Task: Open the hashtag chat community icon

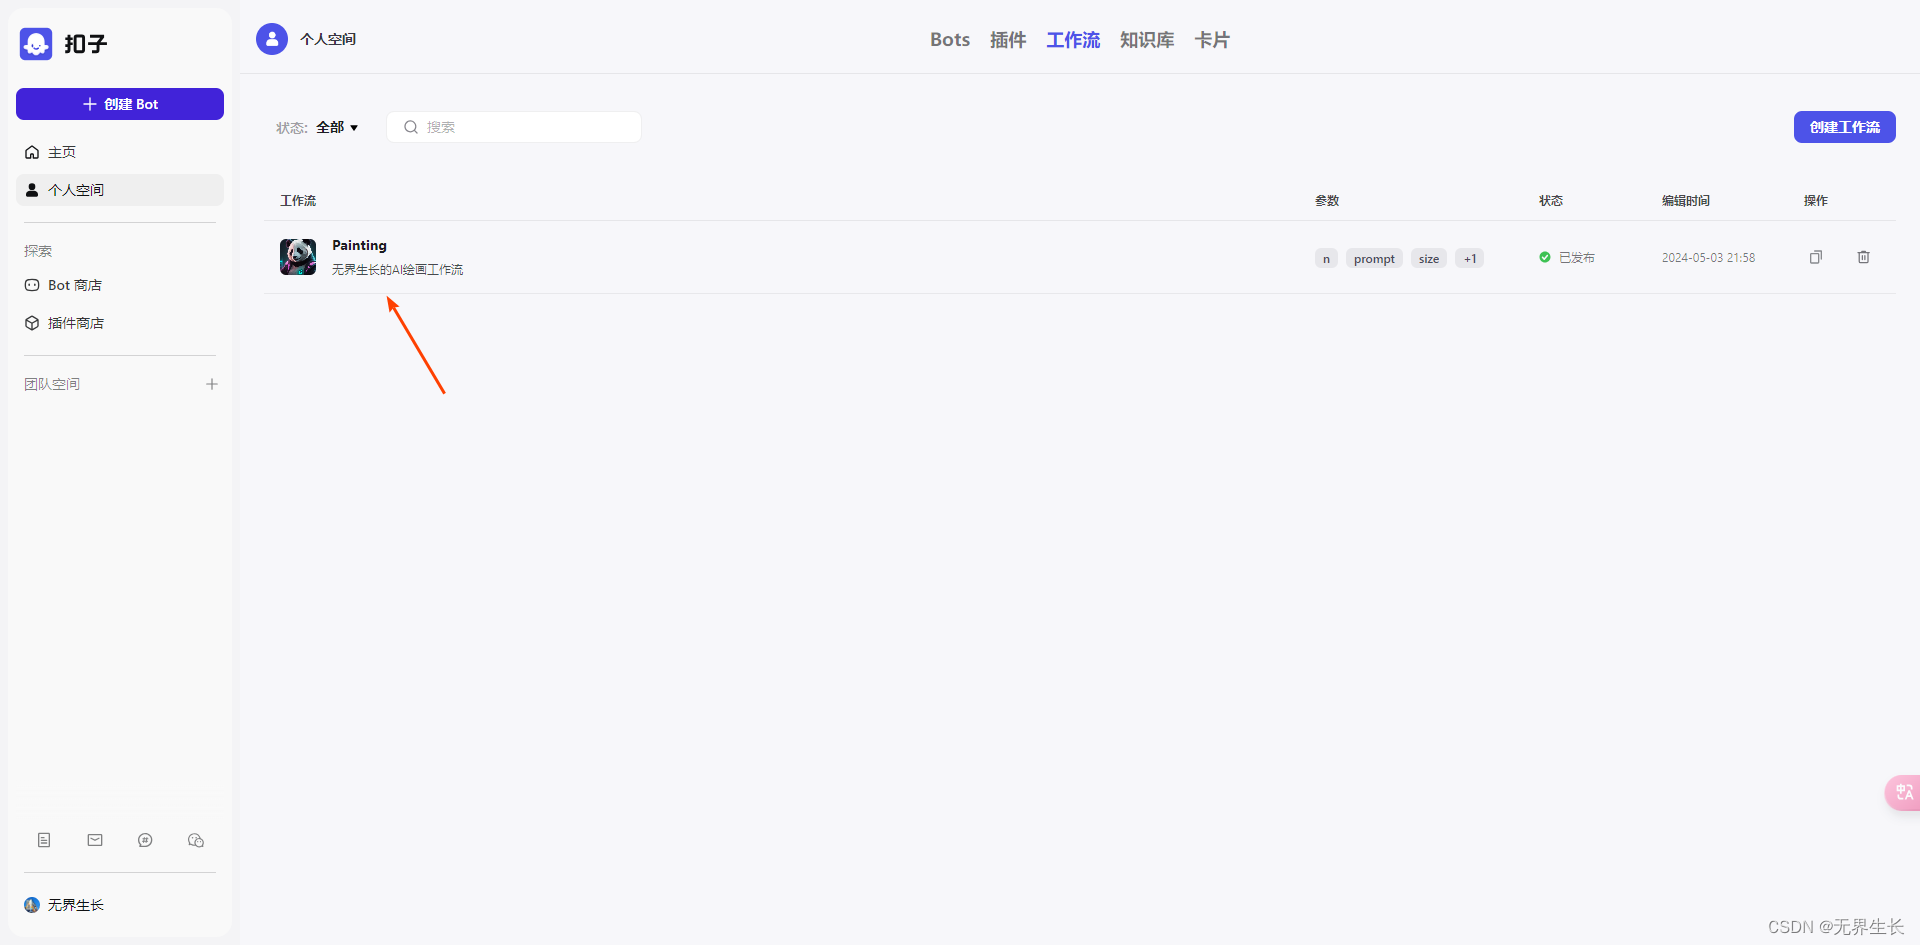Action: (x=145, y=840)
